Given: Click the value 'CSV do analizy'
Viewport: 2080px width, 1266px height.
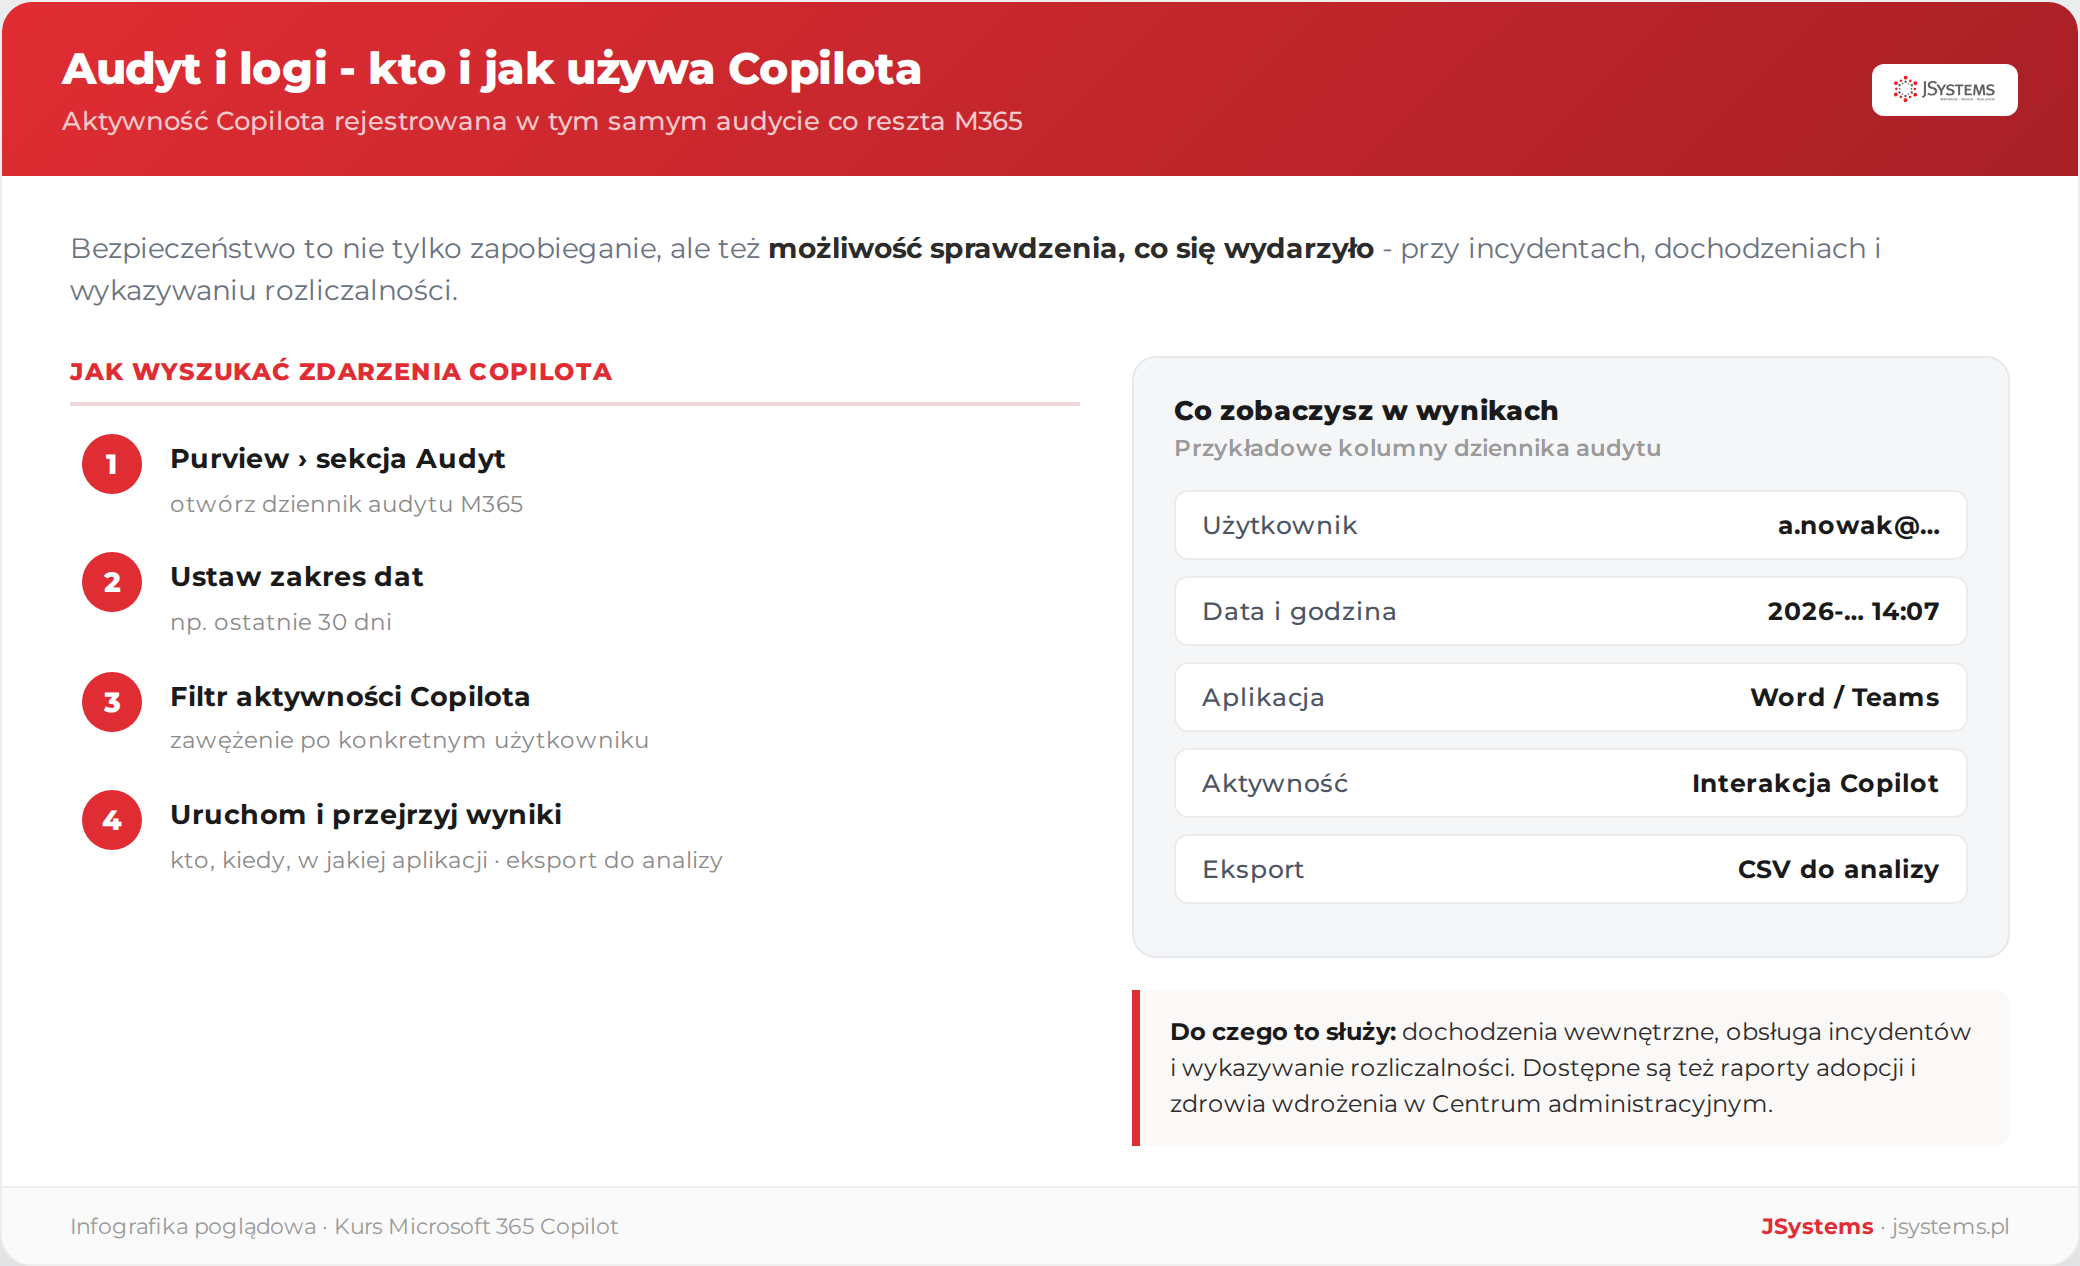Looking at the screenshot, I should 1838,870.
